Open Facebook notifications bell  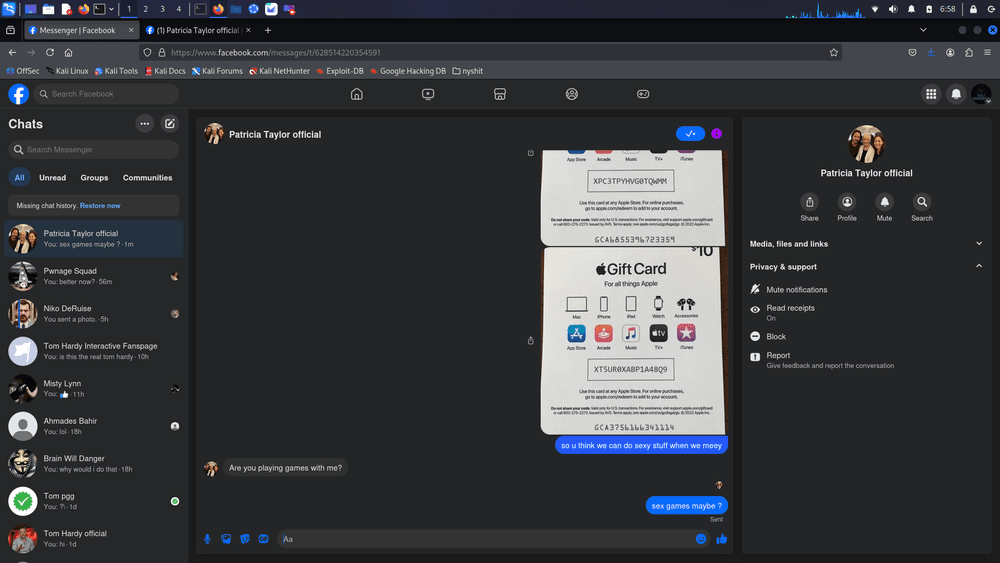956,94
